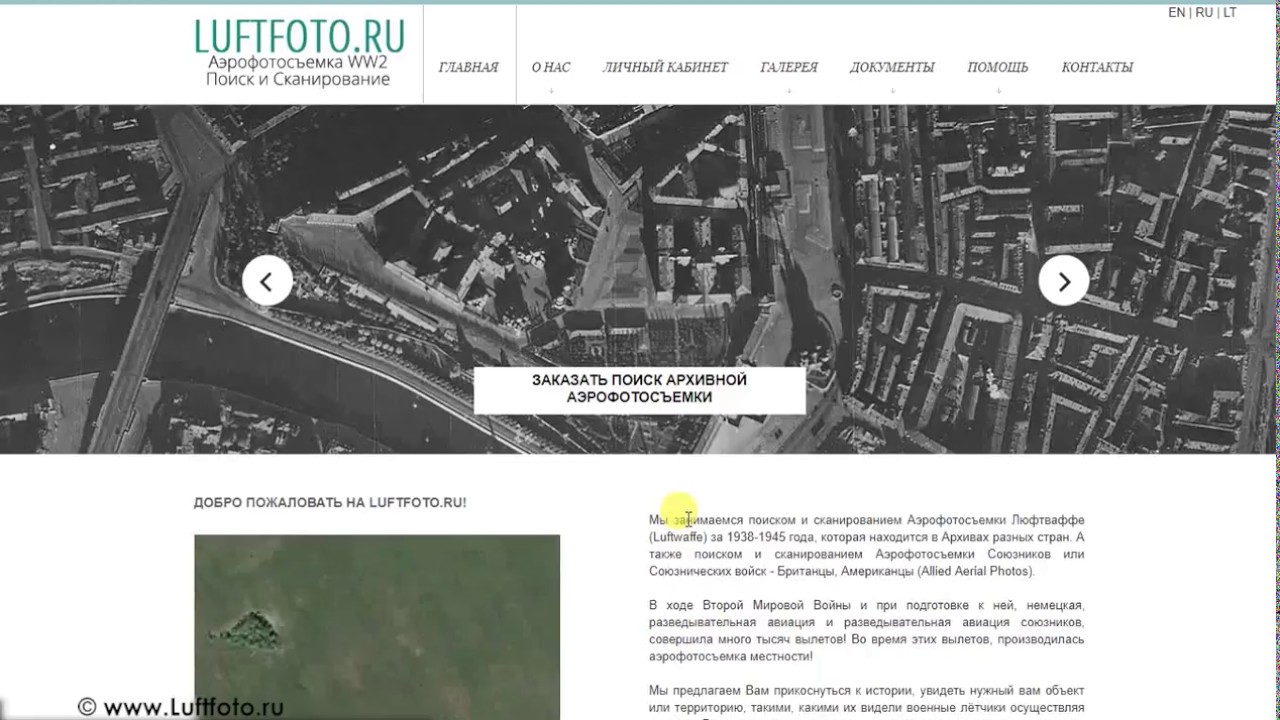Open the ГЛАВНАЯ menu item

click(x=468, y=67)
